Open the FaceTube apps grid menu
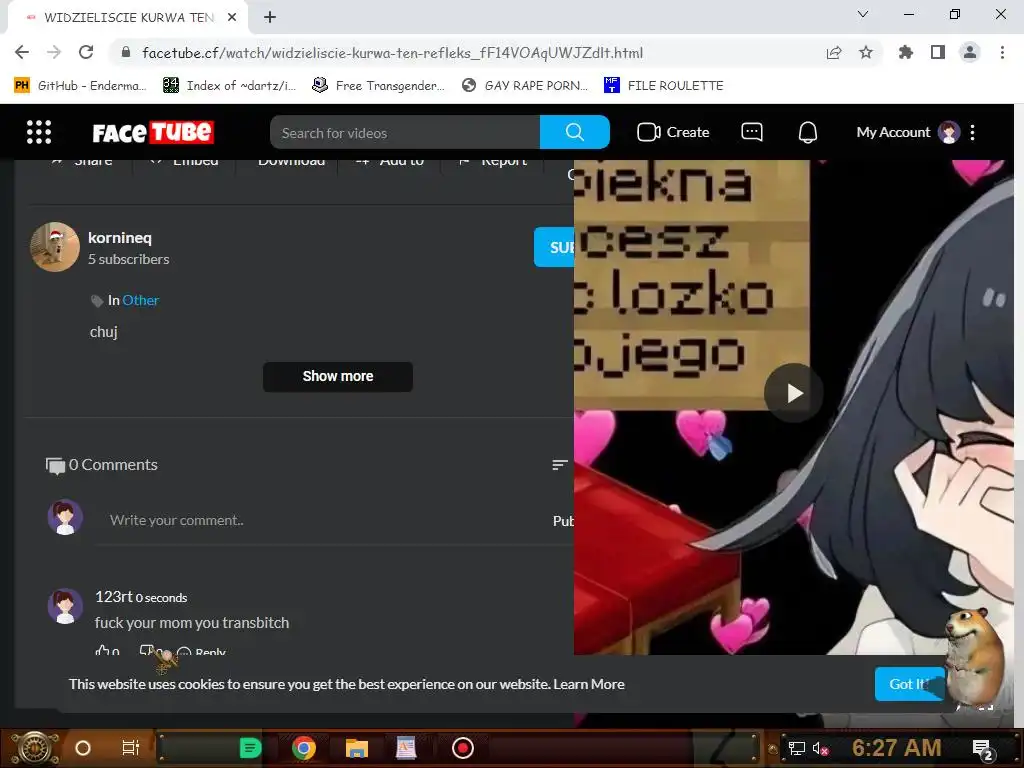 [x=39, y=132]
